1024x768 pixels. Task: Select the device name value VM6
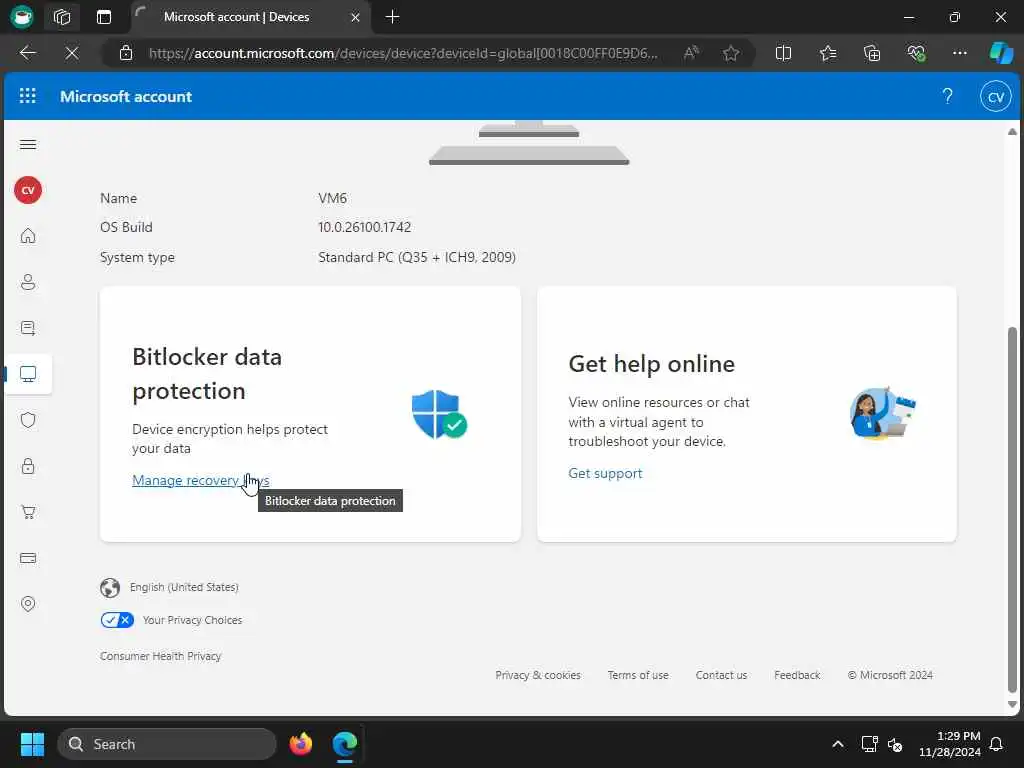[x=332, y=198]
